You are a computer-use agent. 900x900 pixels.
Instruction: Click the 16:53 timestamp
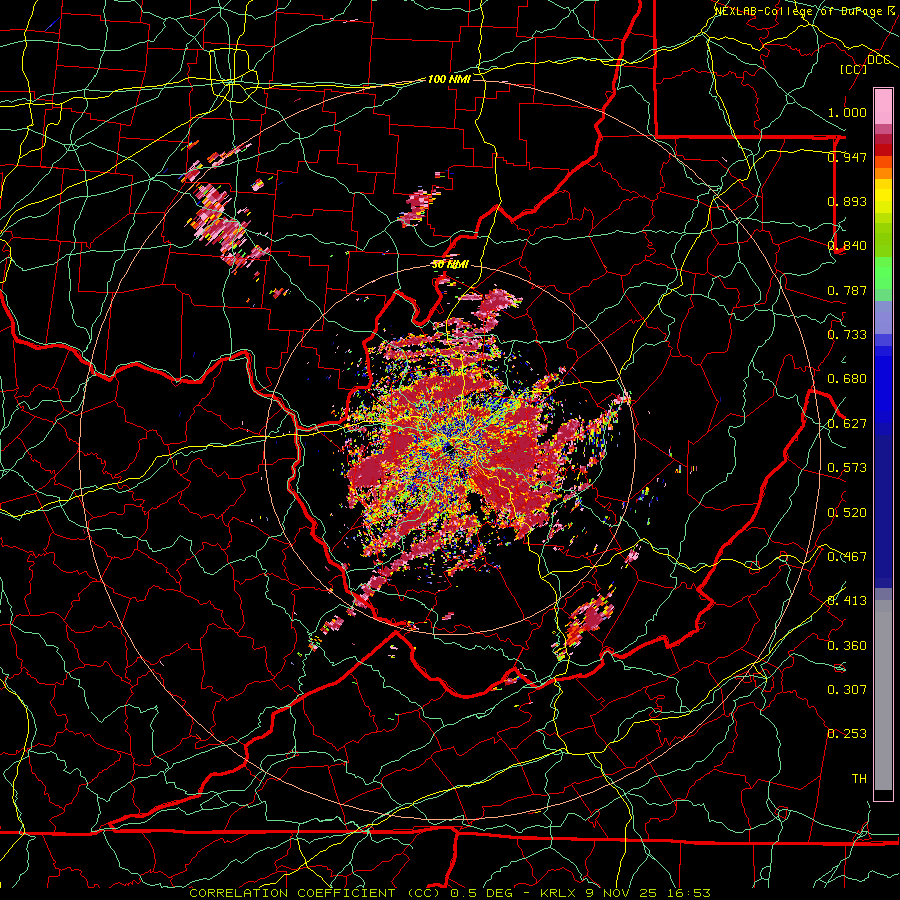point(691,893)
